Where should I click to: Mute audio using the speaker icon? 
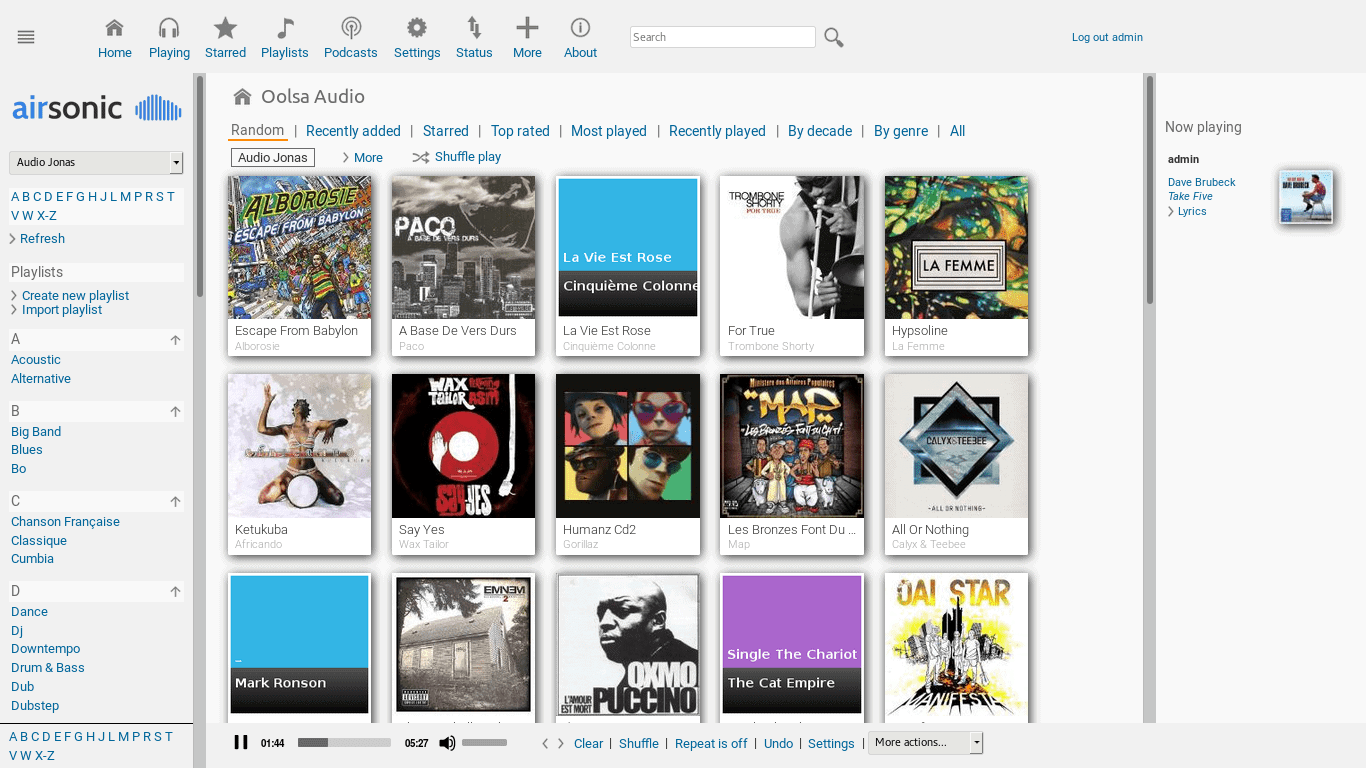tap(447, 743)
